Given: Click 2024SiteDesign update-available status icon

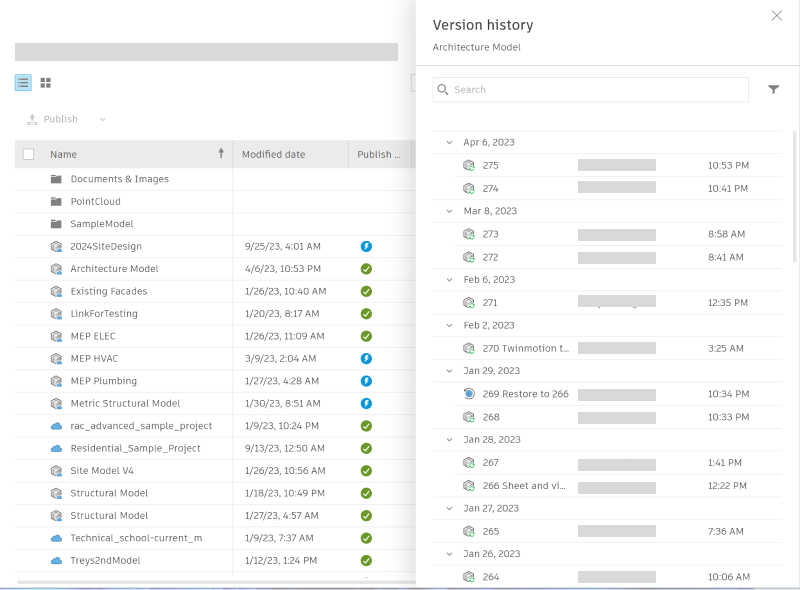Looking at the screenshot, I should [366, 247].
